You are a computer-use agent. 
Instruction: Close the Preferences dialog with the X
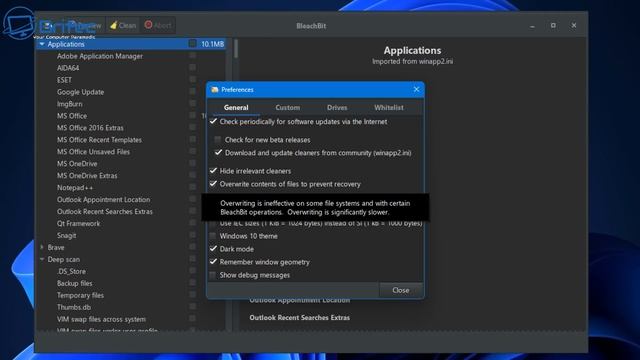pyautogui.click(x=416, y=89)
